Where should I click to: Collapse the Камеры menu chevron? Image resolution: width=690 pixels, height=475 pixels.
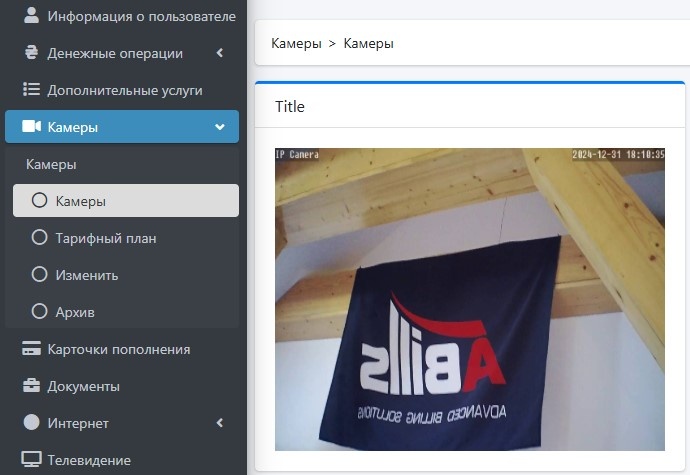(x=220, y=127)
